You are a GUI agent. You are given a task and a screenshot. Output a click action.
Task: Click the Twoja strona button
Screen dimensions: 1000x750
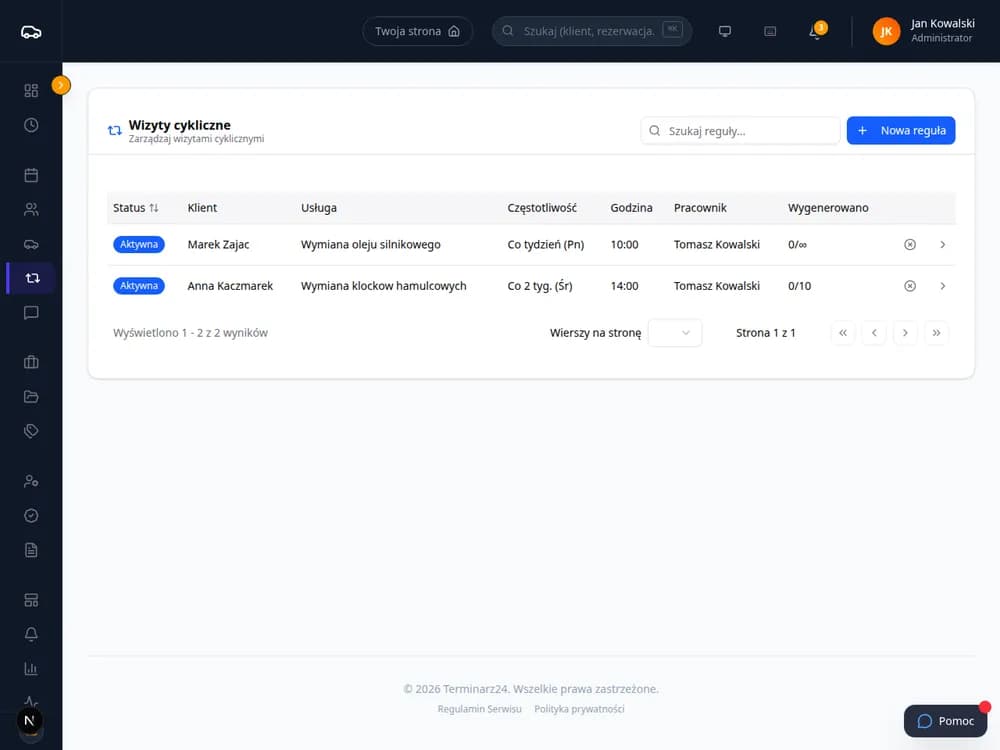(x=418, y=31)
